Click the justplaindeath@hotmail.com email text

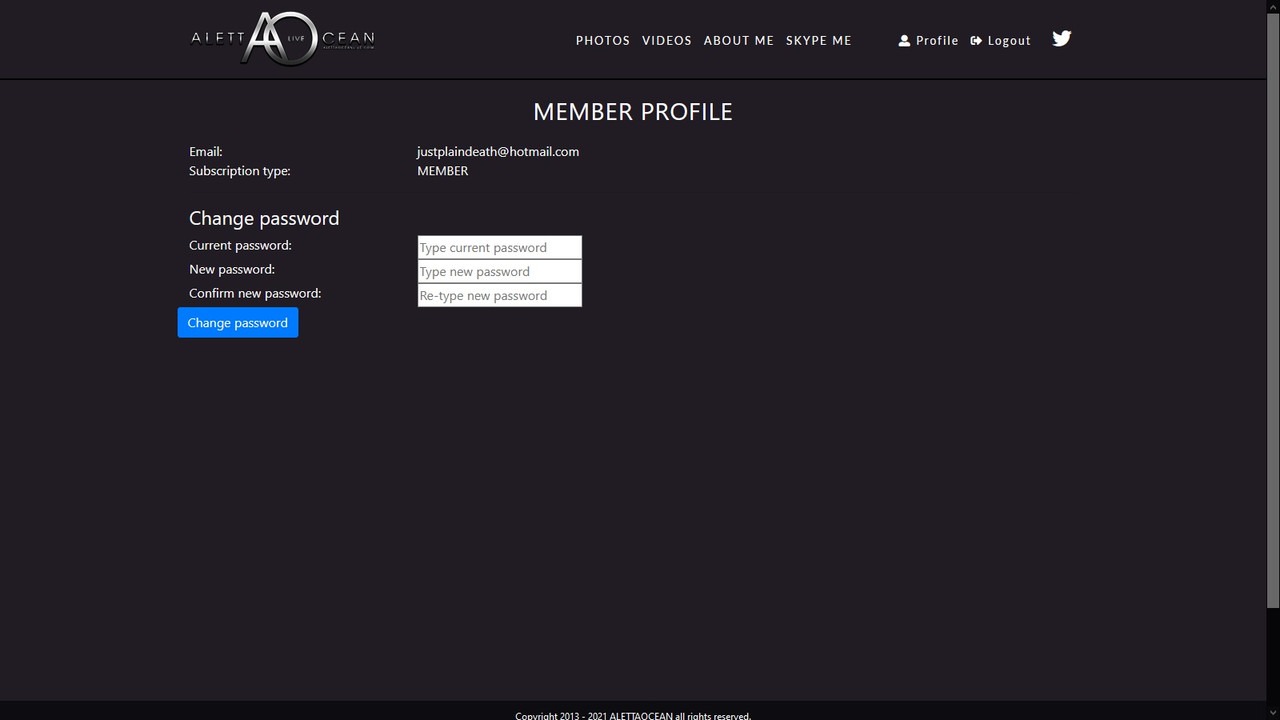(498, 152)
